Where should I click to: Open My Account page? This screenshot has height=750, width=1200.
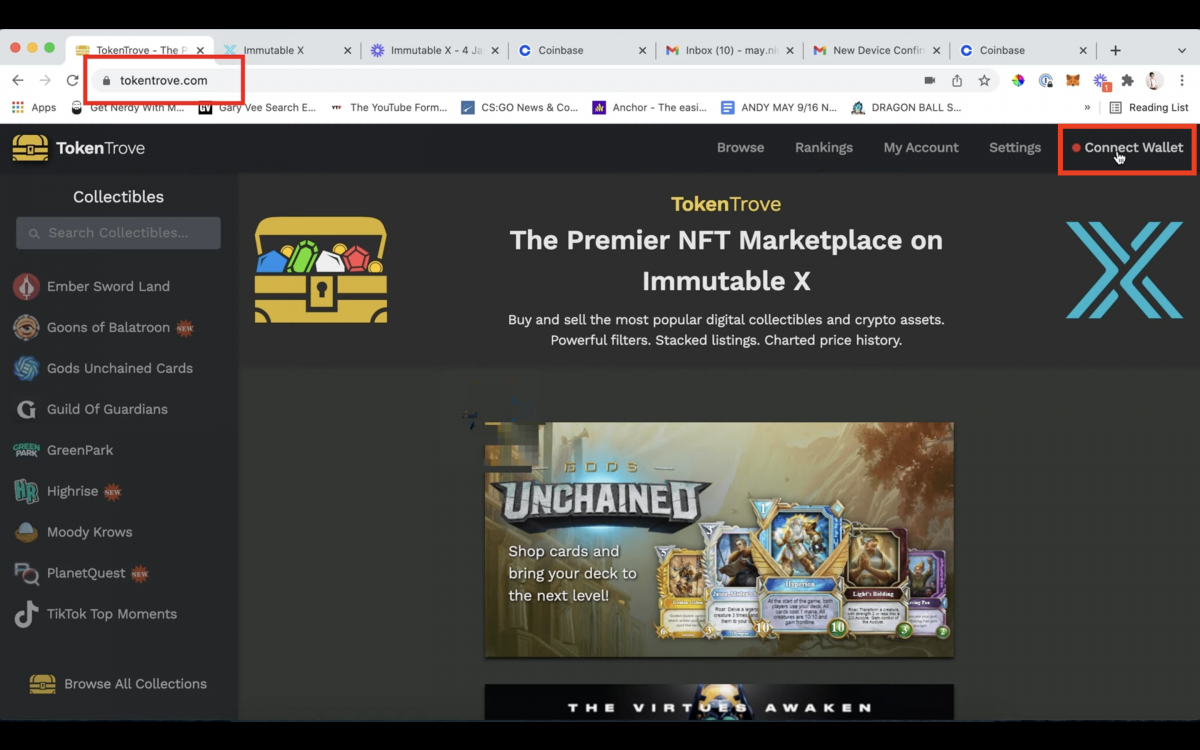pyautogui.click(x=921, y=147)
